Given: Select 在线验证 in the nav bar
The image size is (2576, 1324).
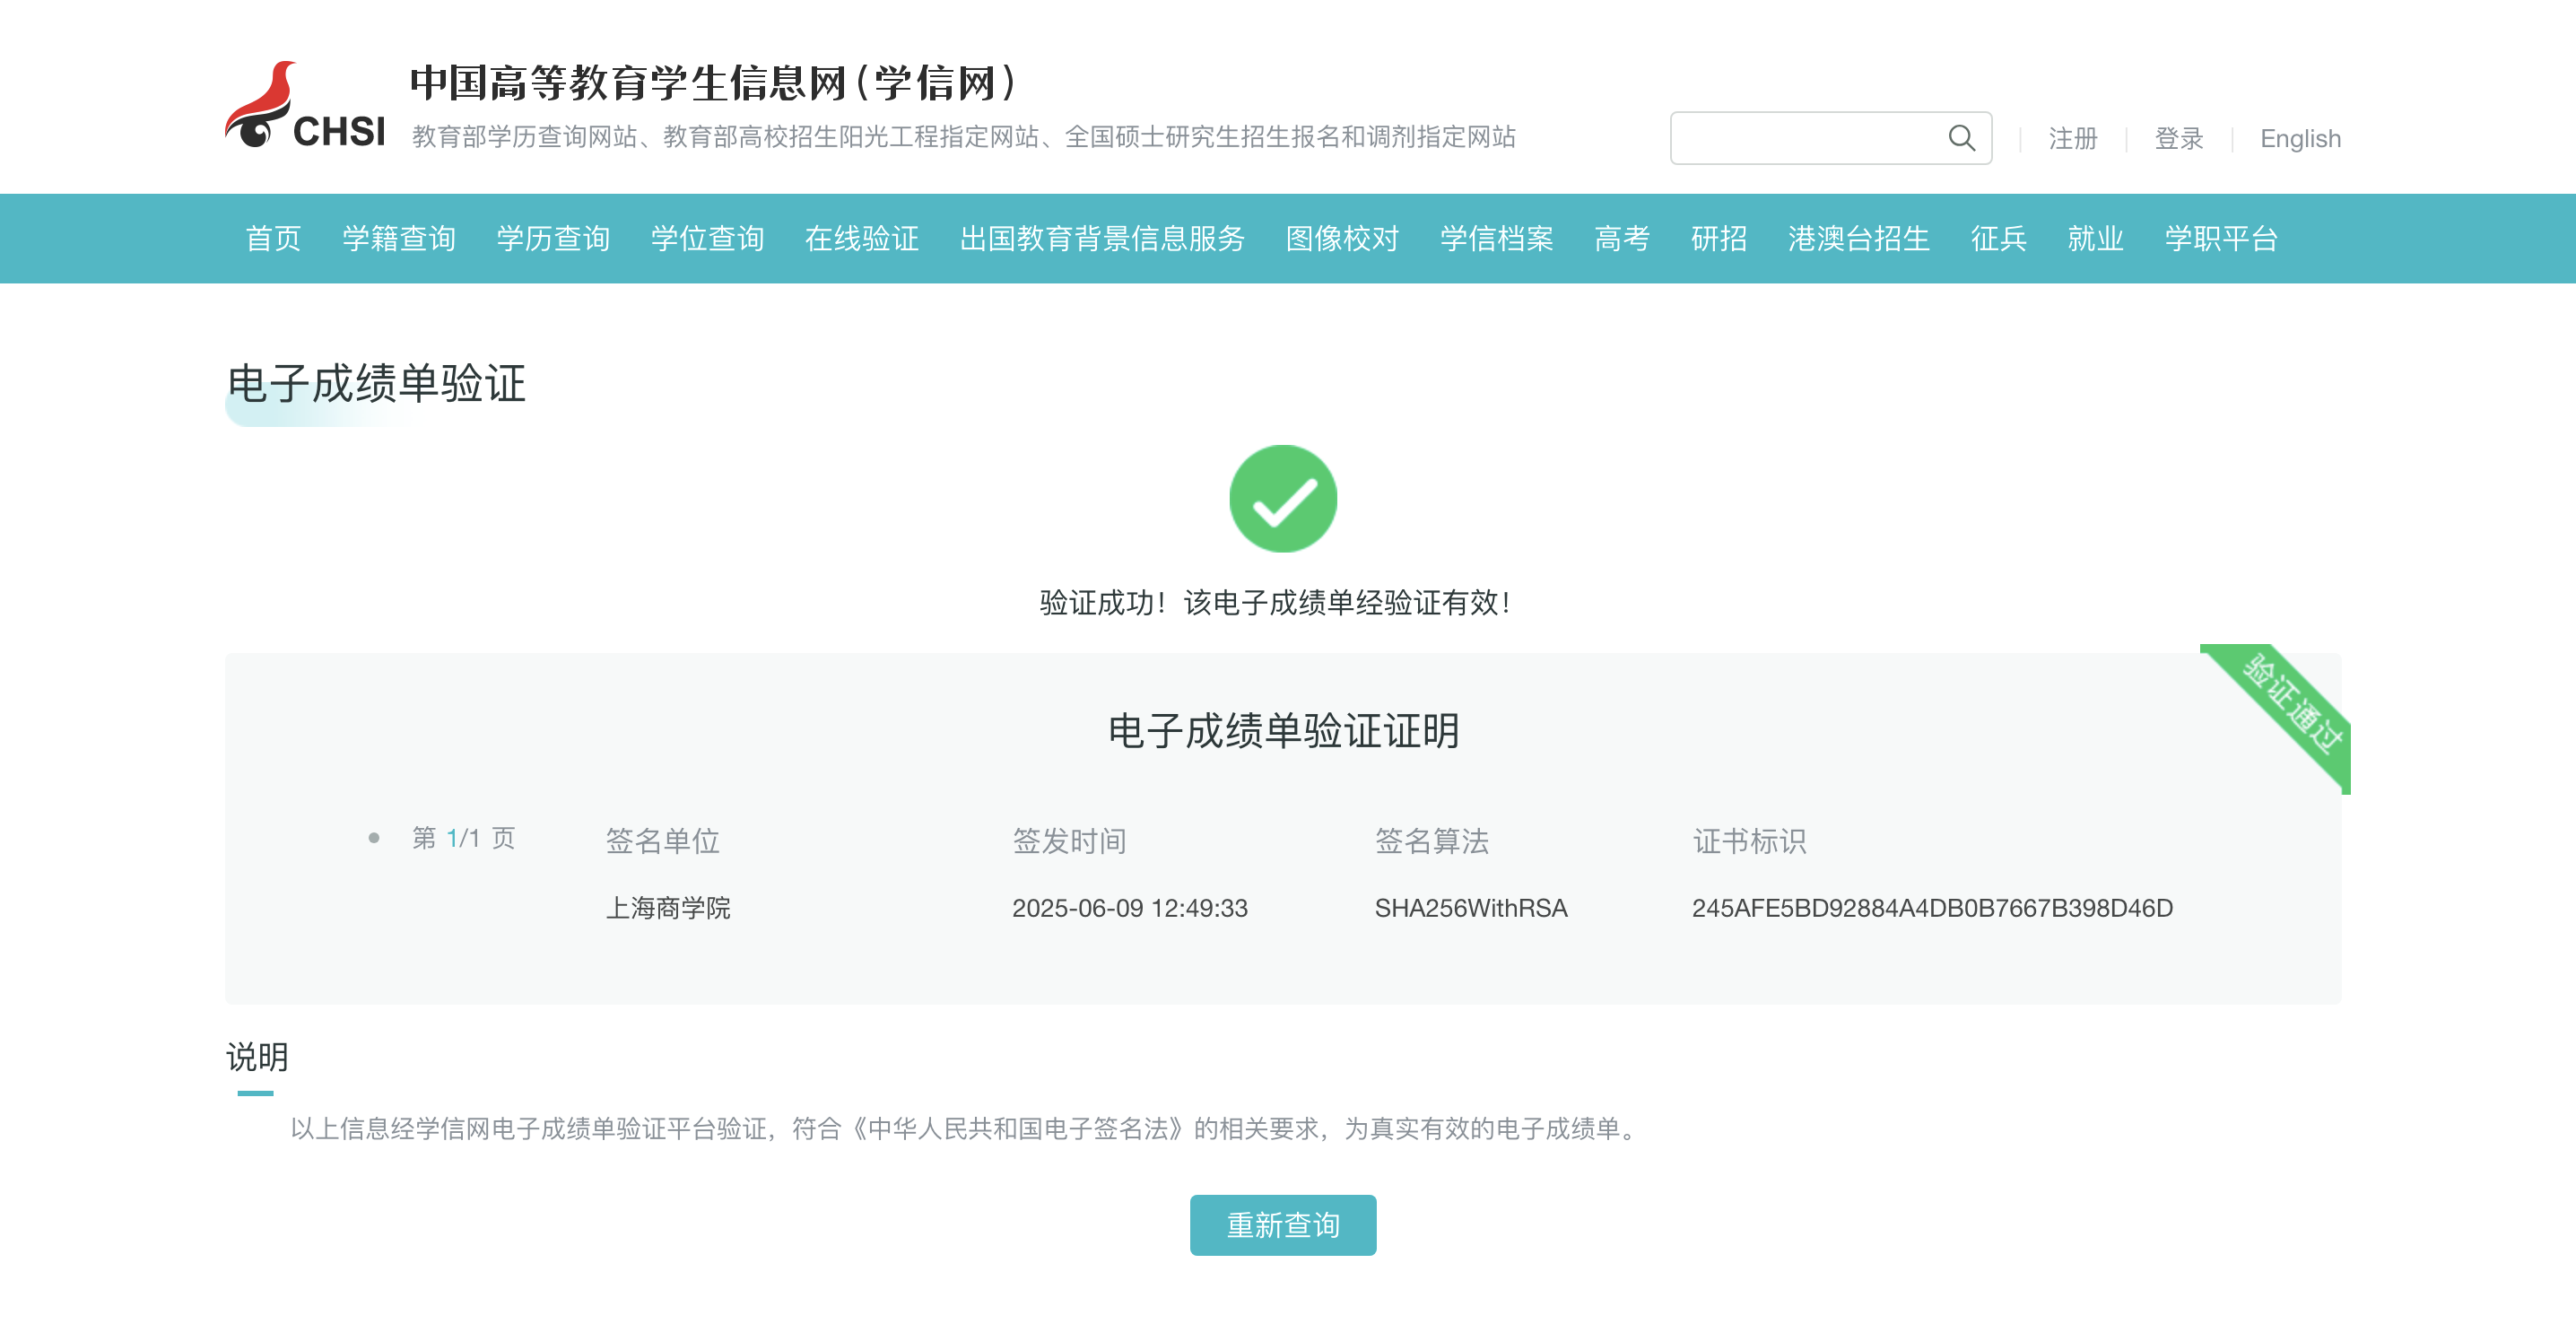Looking at the screenshot, I should [861, 238].
